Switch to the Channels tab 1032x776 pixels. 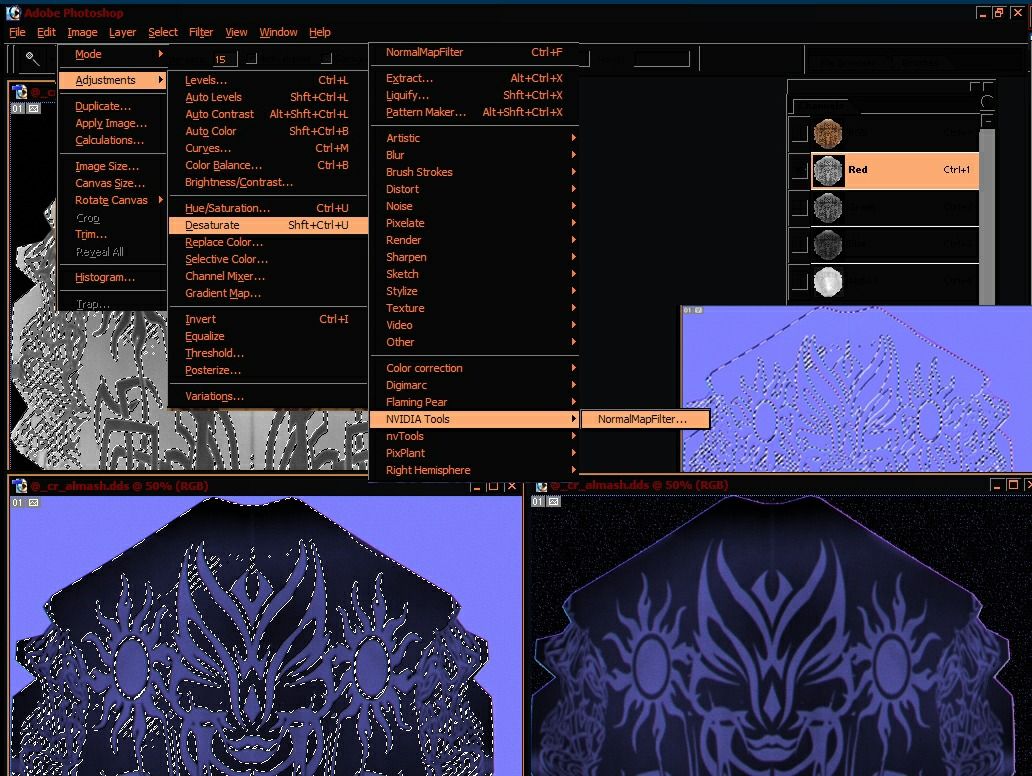(823, 106)
